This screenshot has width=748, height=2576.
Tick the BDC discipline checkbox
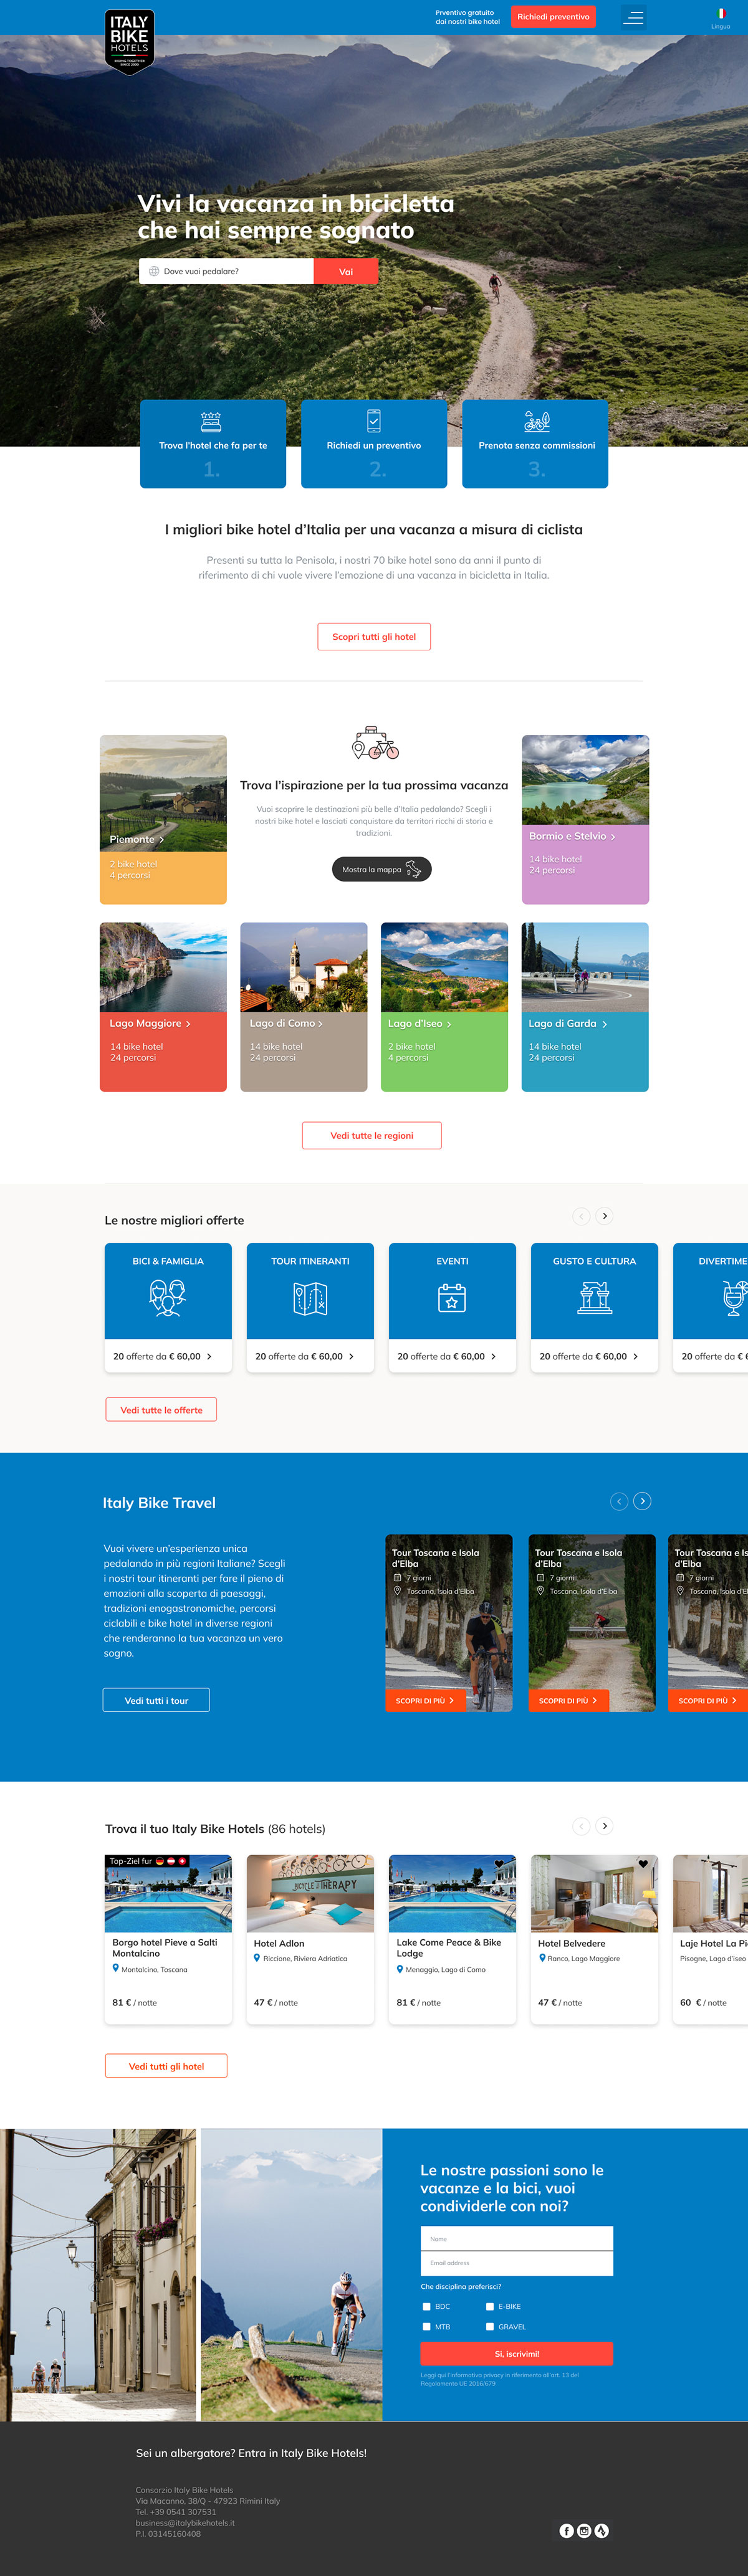(426, 2306)
